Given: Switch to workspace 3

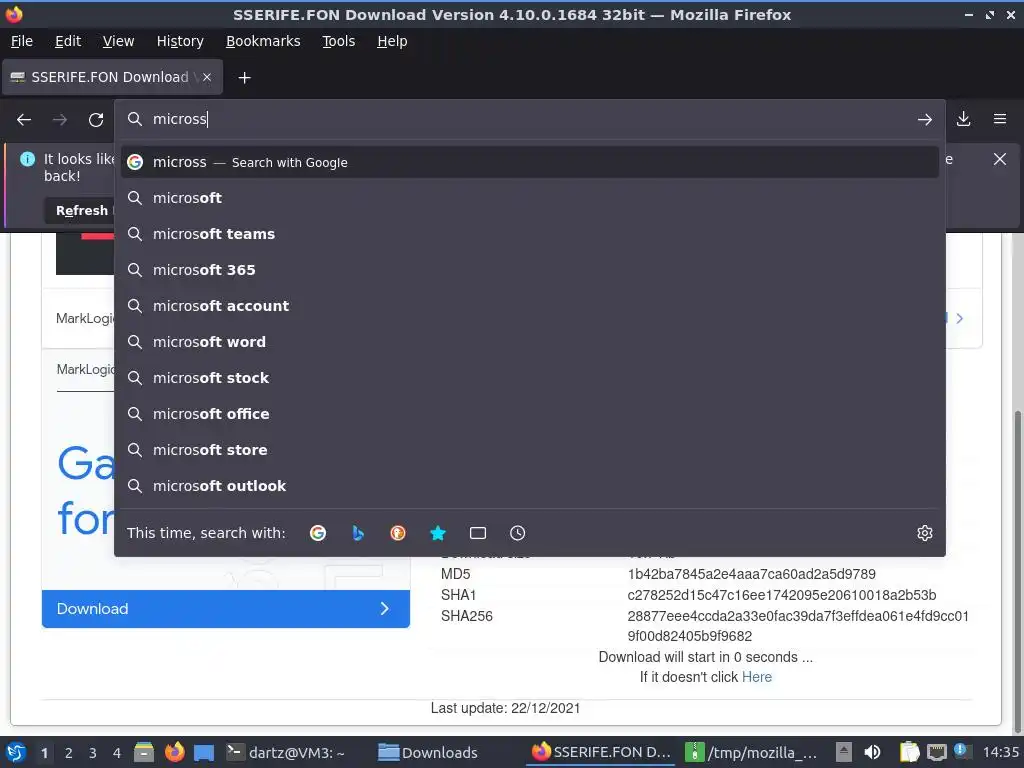Looking at the screenshot, I should click(x=93, y=753).
